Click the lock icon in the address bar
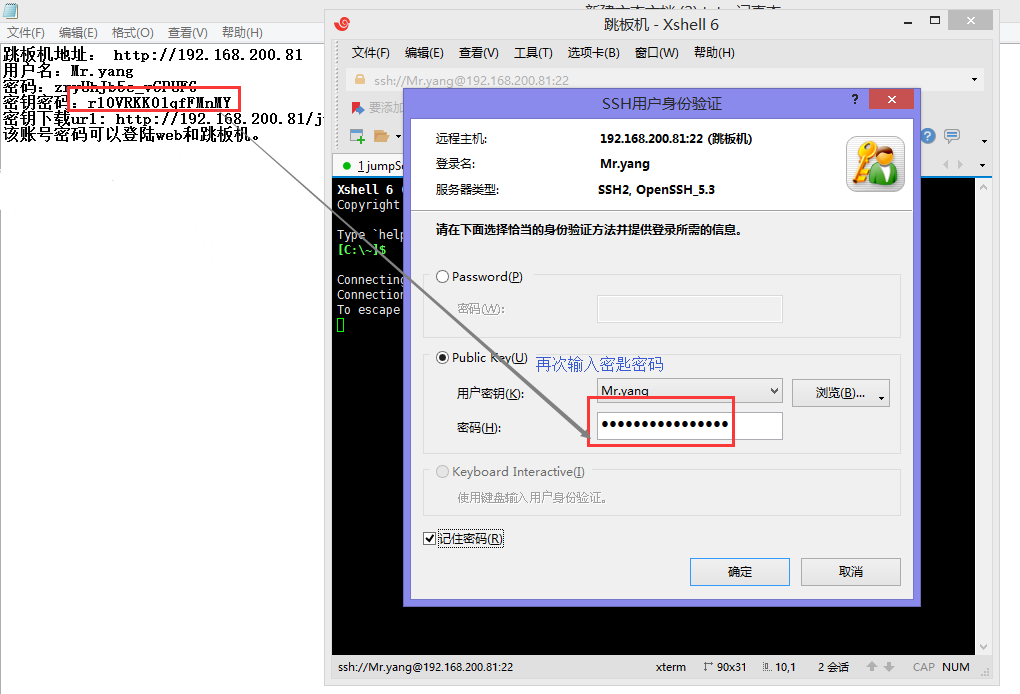Screen dimensions: 1020x694 tap(359, 79)
